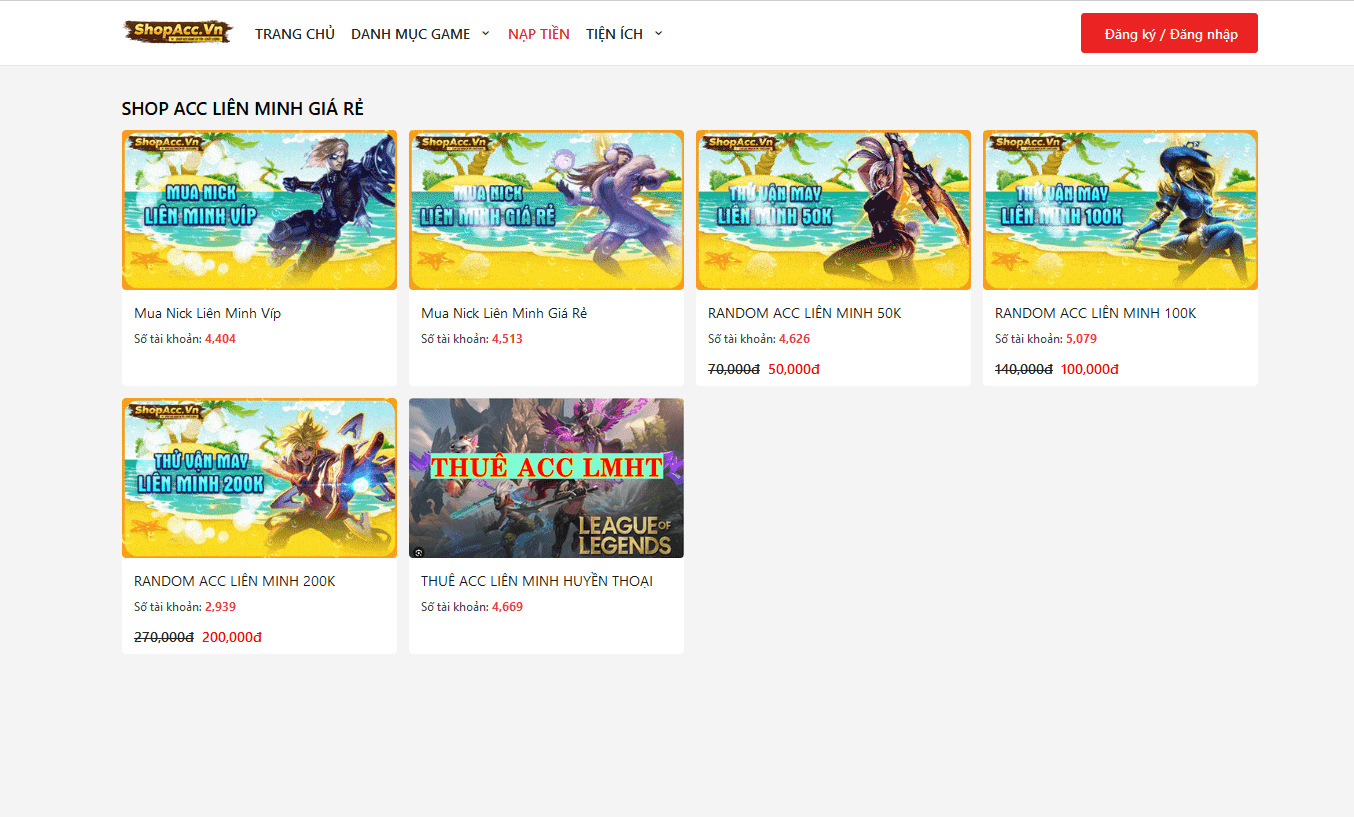Open TIỆN ÍCH menu
1354x817 pixels.
pos(614,34)
